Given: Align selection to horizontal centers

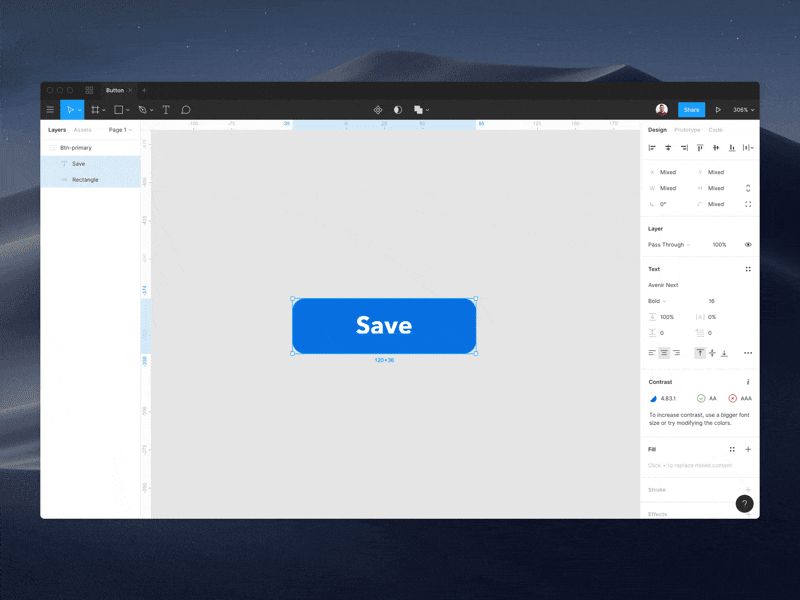Looking at the screenshot, I should tap(668, 148).
